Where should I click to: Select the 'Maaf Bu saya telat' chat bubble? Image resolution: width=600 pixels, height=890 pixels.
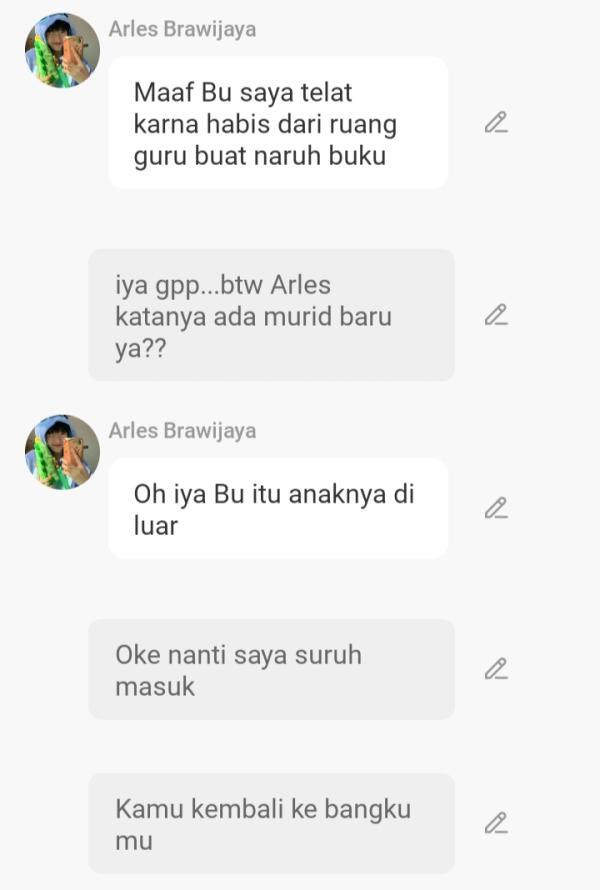[x=278, y=123]
